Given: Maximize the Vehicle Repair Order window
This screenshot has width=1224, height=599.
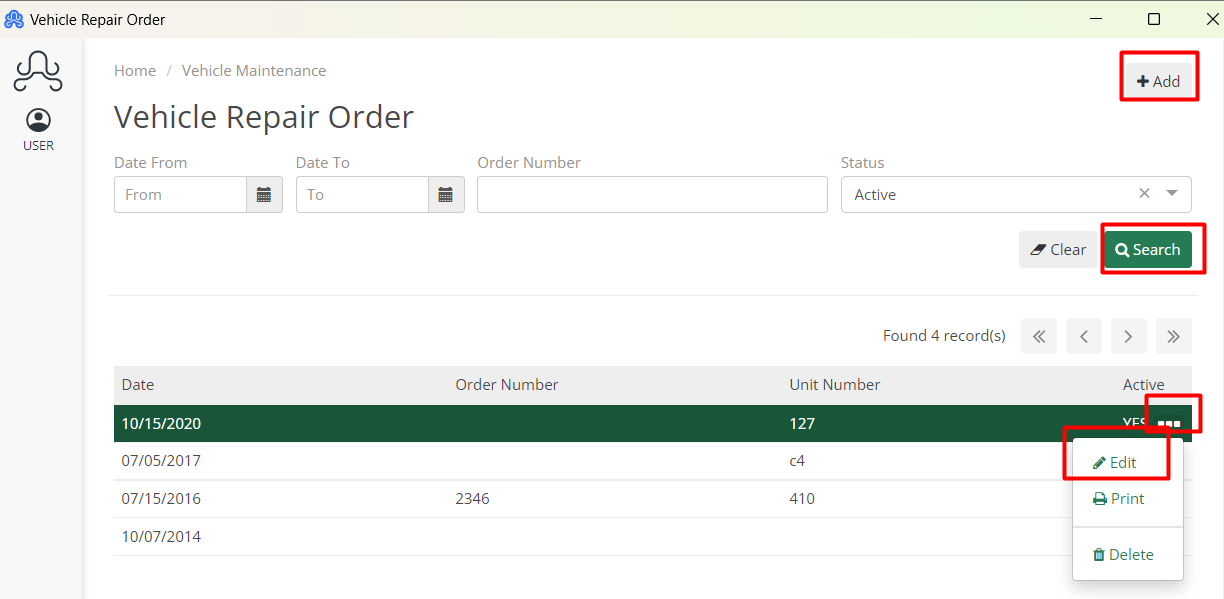Looking at the screenshot, I should [x=1154, y=19].
